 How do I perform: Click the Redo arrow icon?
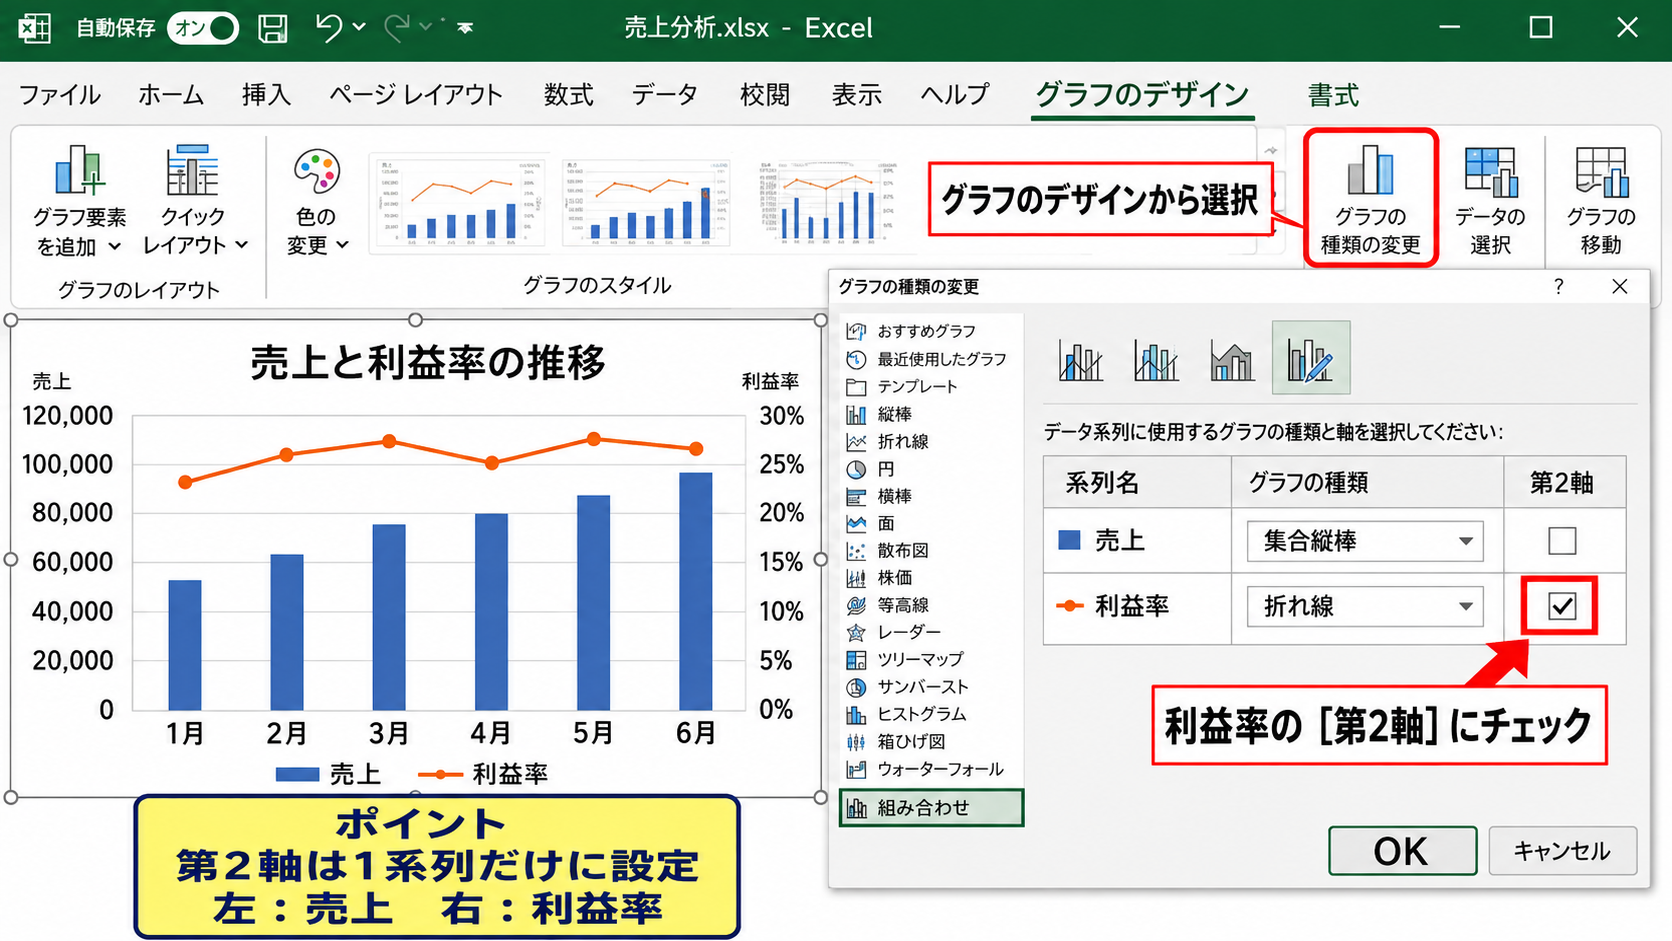click(397, 27)
